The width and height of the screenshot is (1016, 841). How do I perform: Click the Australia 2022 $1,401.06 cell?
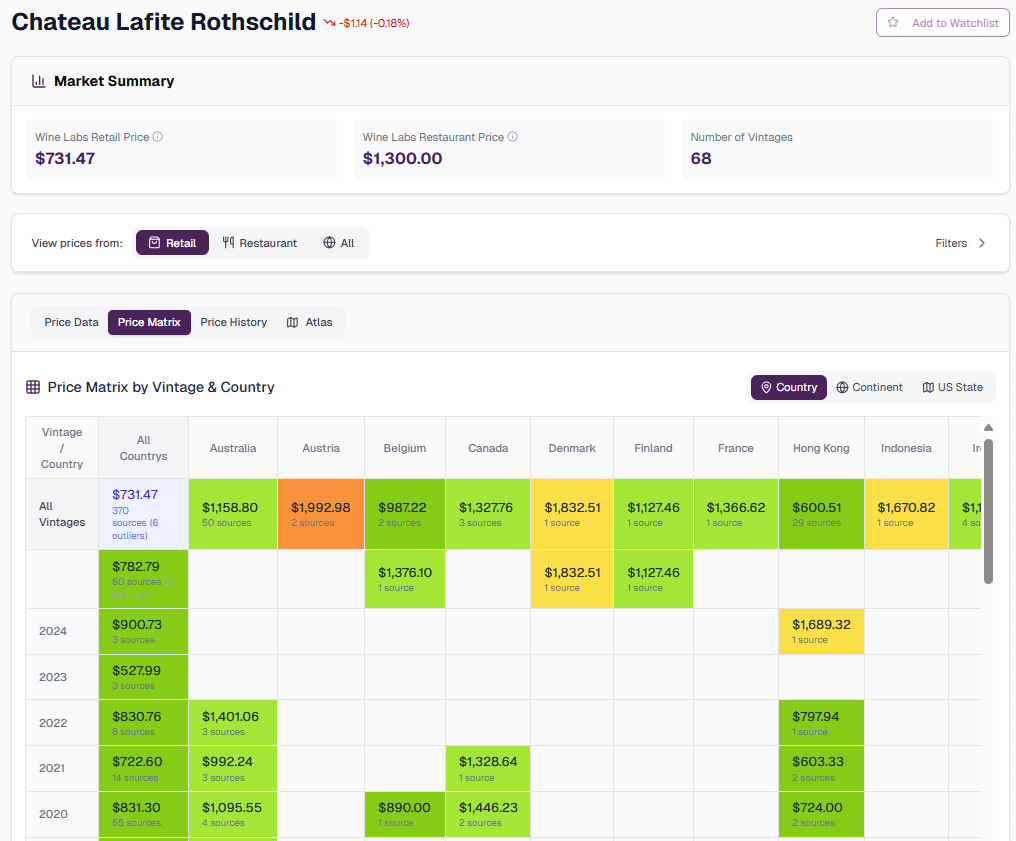[233, 723]
